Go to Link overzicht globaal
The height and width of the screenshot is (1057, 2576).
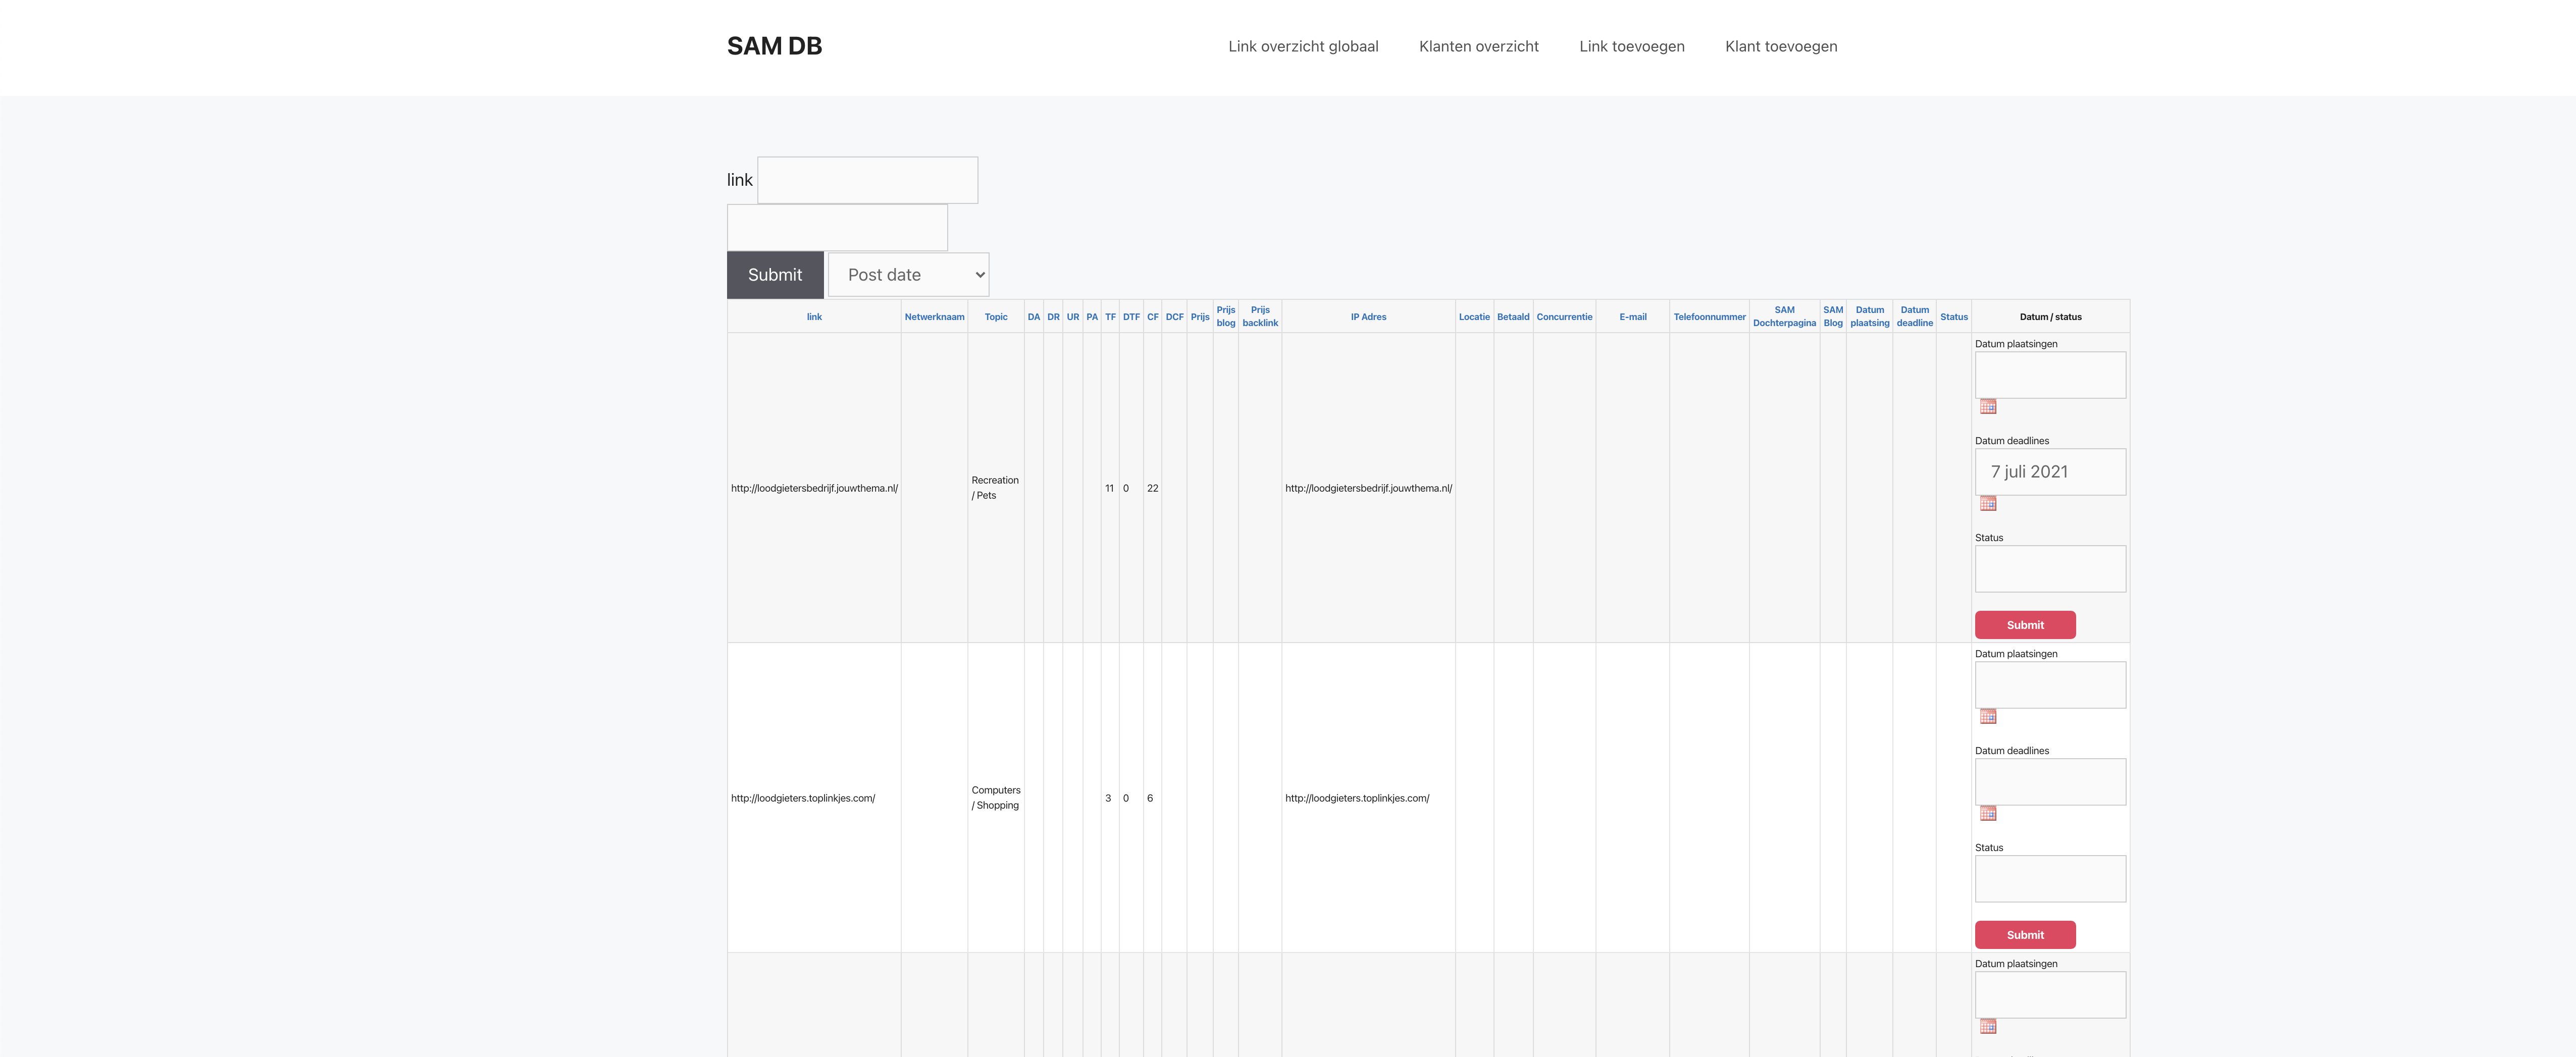1303,47
